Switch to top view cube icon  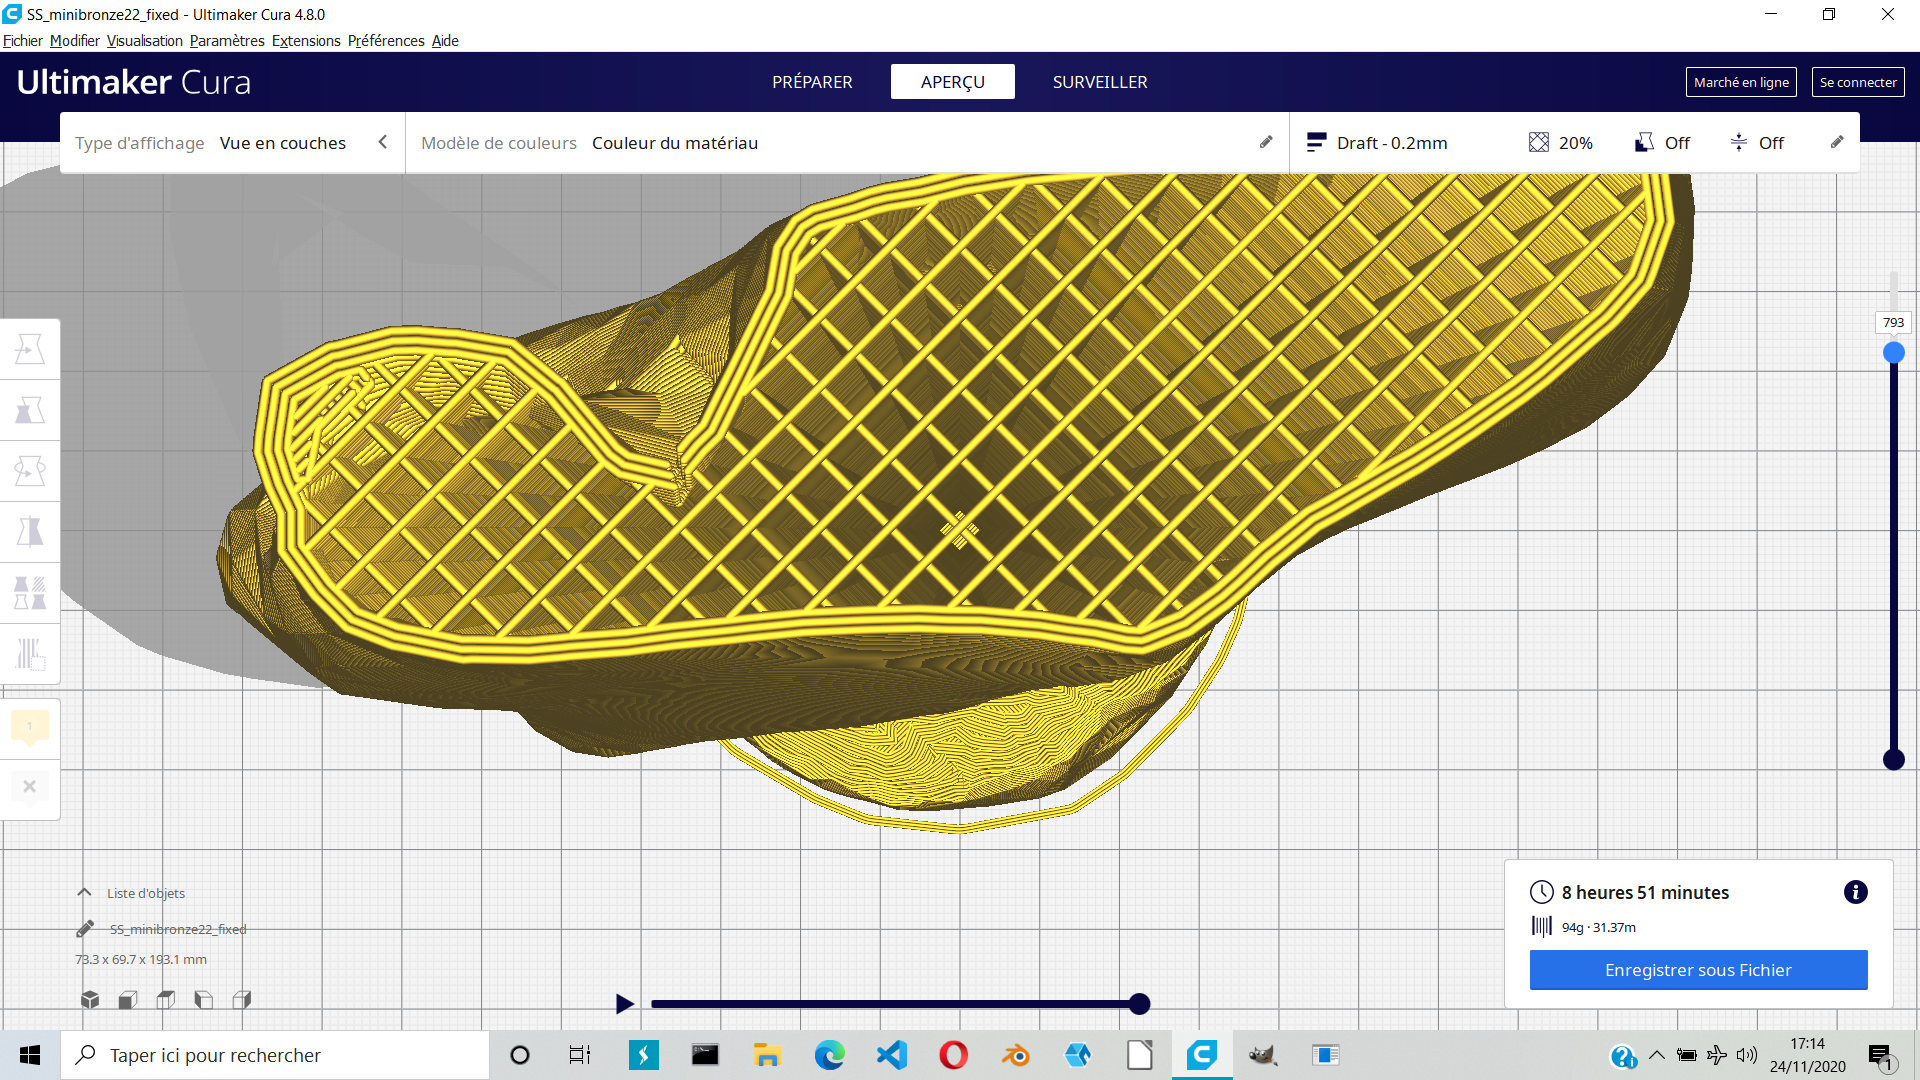tap(166, 999)
